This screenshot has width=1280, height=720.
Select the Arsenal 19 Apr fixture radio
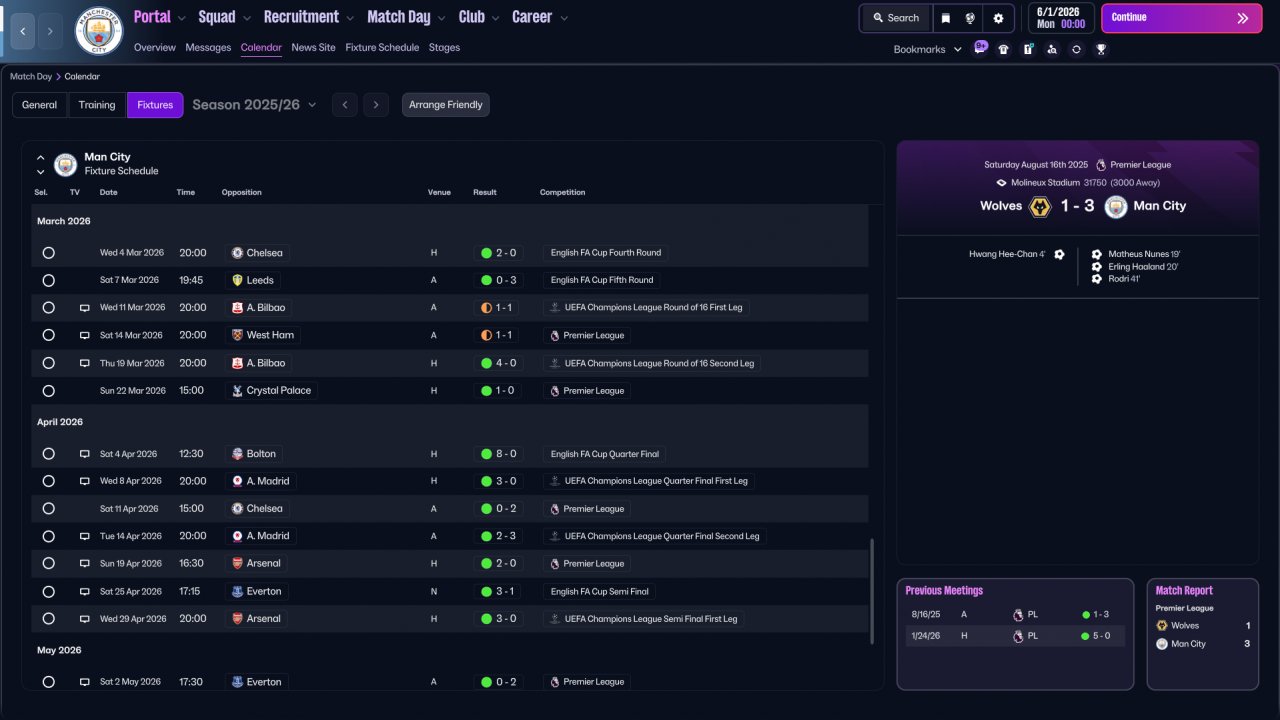pyautogui.click(x=48, y=563)
